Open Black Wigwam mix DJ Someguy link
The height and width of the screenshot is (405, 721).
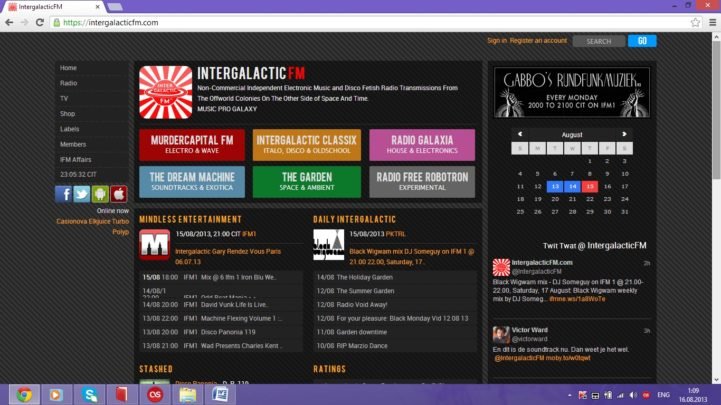(412, 257)
